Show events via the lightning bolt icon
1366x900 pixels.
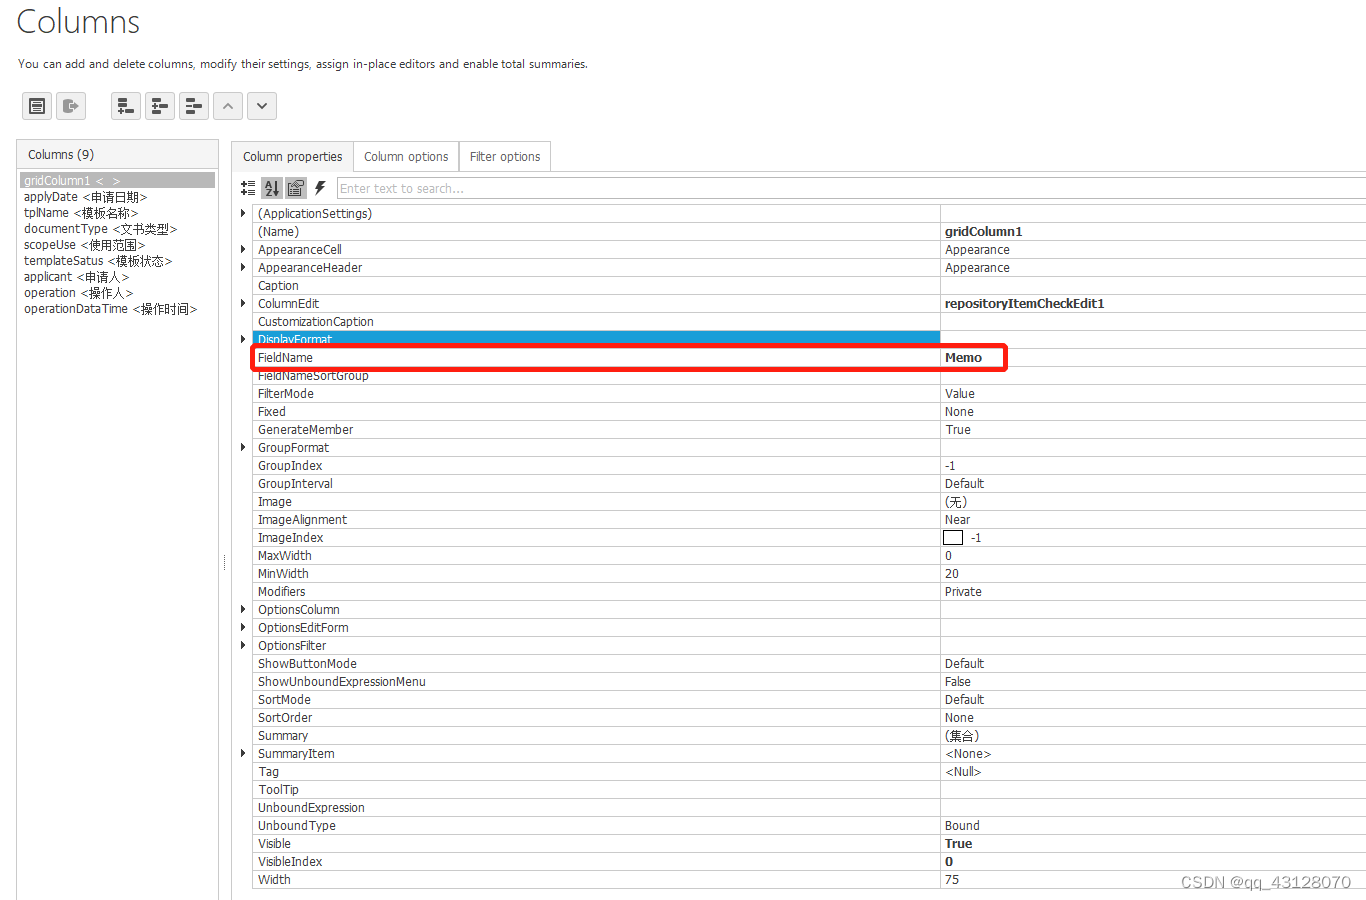[320, 188]
